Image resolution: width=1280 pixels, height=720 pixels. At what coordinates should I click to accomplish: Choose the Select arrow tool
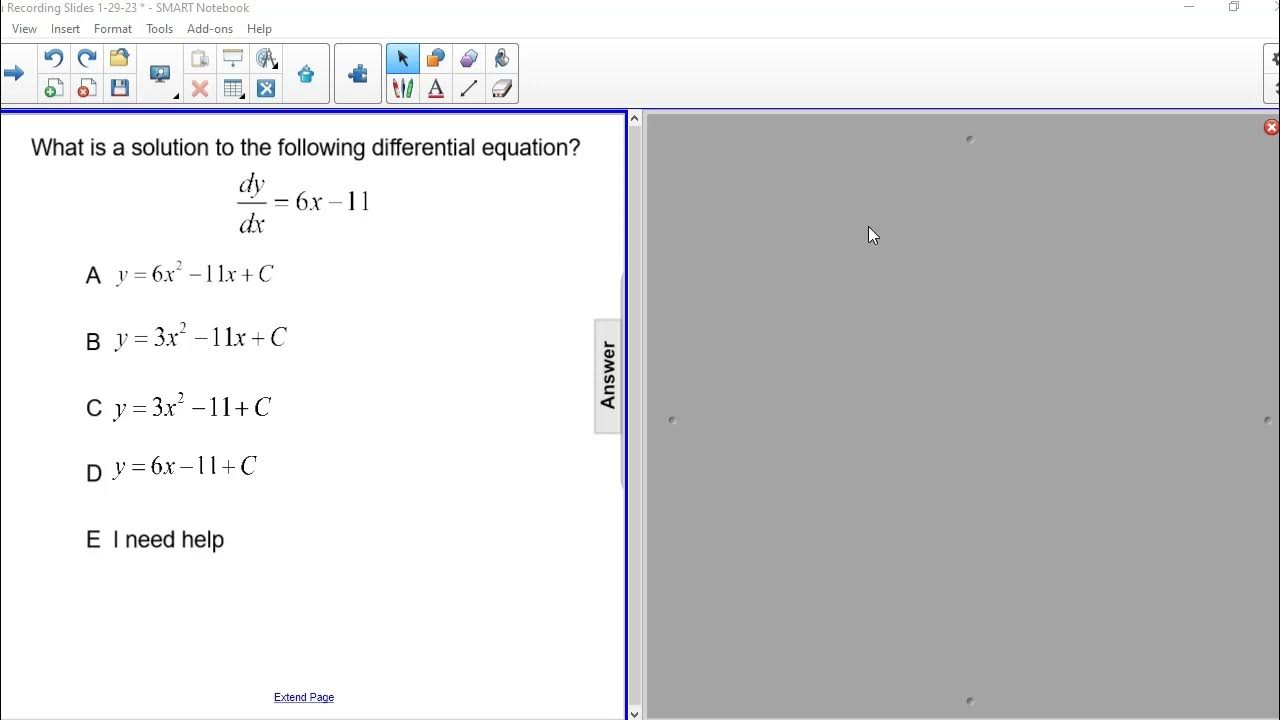coord(403,58)
